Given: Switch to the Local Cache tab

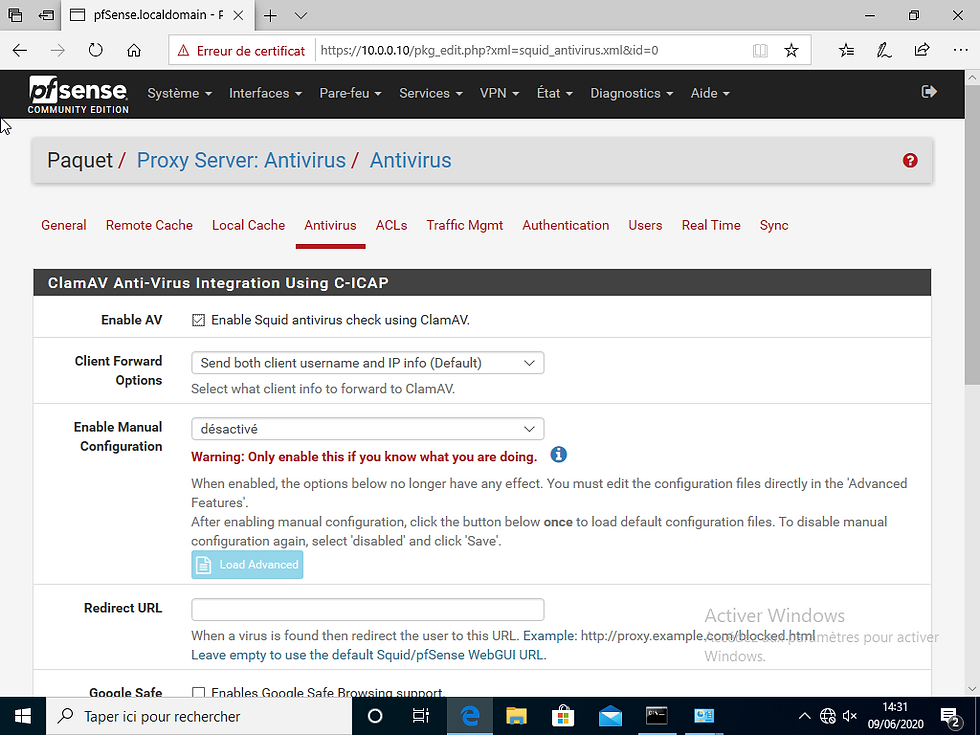Looking at the screenshot, I should coord(248,226).
